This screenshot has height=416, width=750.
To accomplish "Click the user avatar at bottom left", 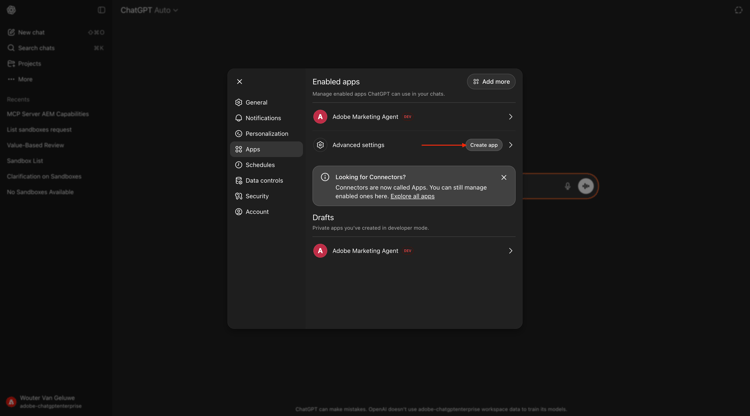I will 11,402.
